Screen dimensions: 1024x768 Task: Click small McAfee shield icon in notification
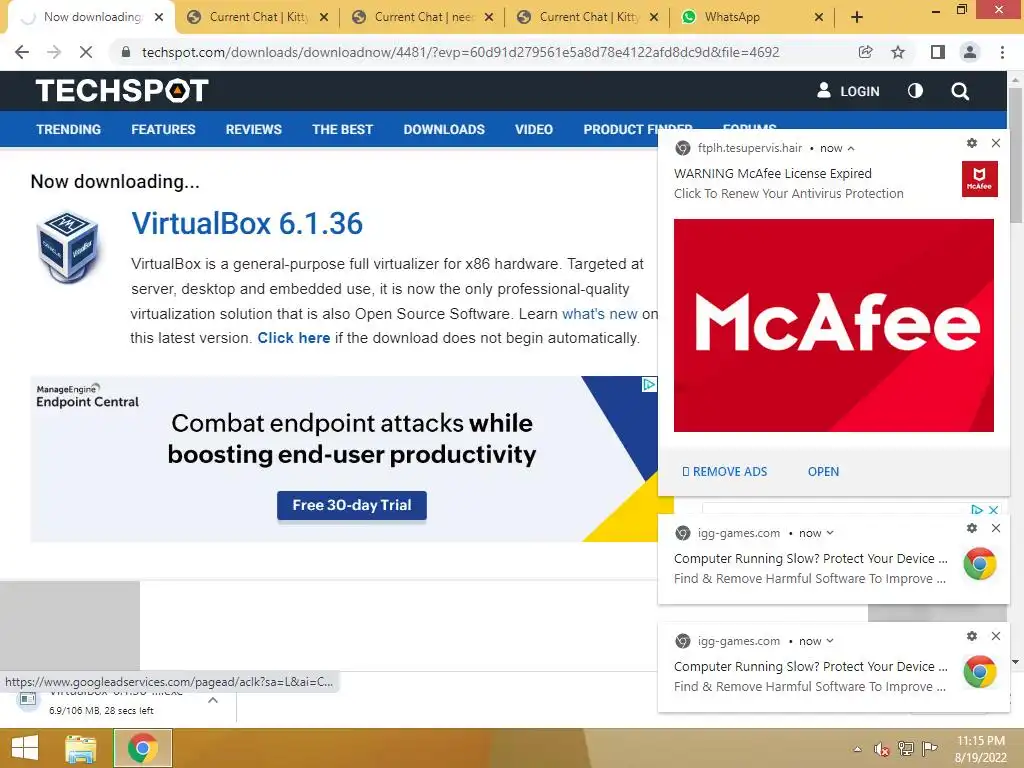pos(980,179)
